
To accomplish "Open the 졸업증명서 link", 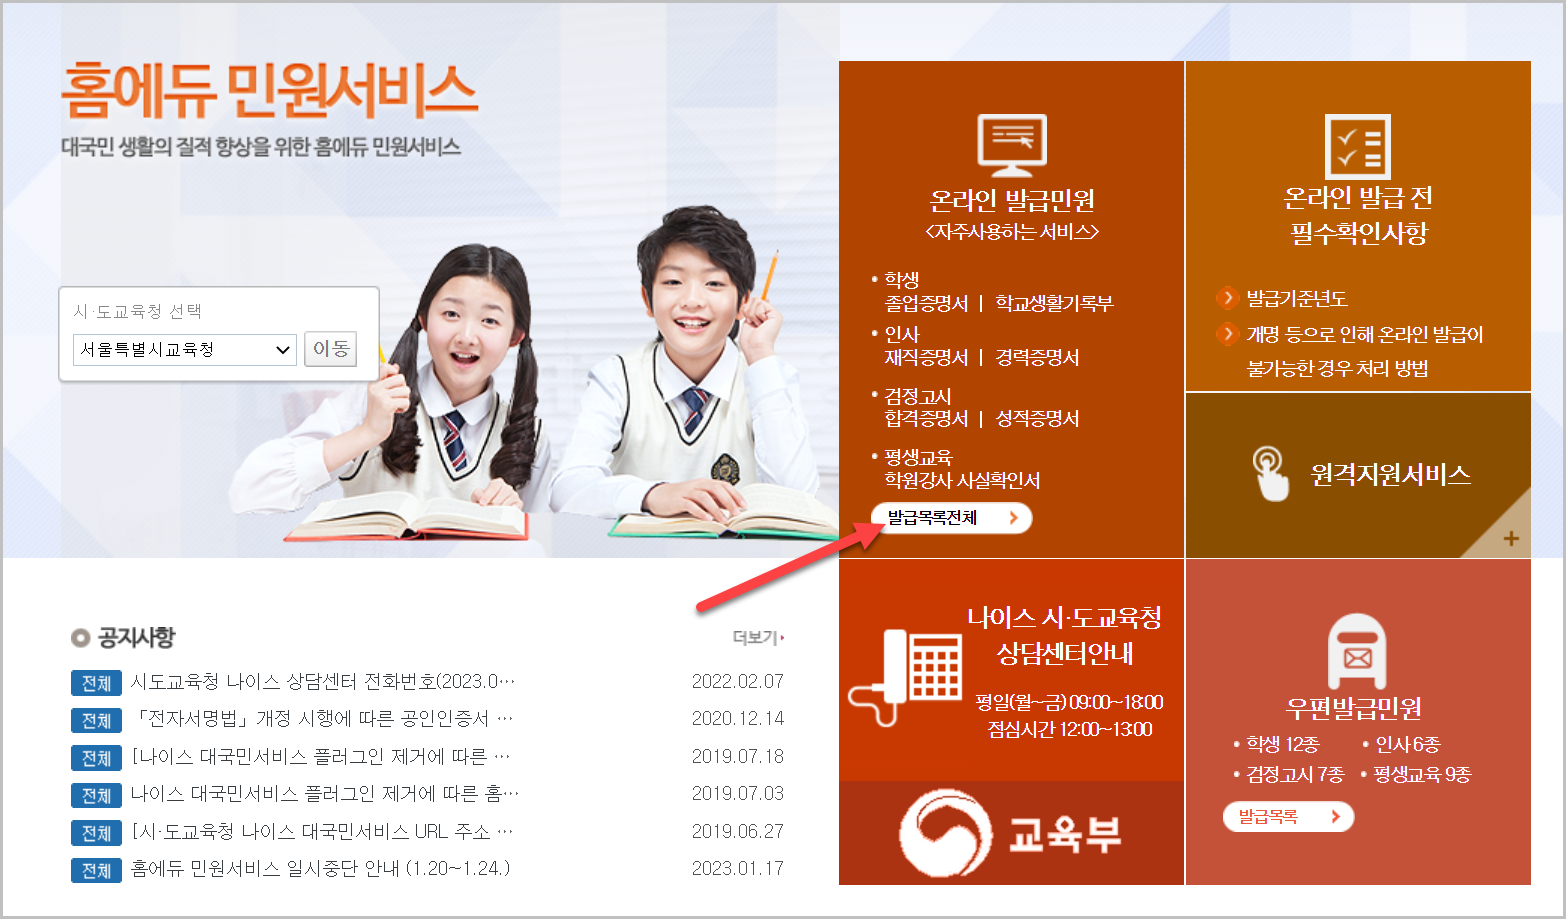I will pyautogui.click(x=926, y=303).
